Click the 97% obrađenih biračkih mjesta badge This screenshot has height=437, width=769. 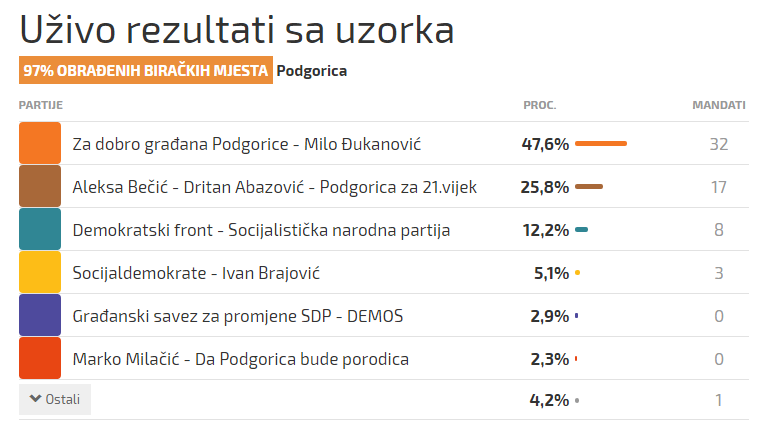click(x=146, y=70)
